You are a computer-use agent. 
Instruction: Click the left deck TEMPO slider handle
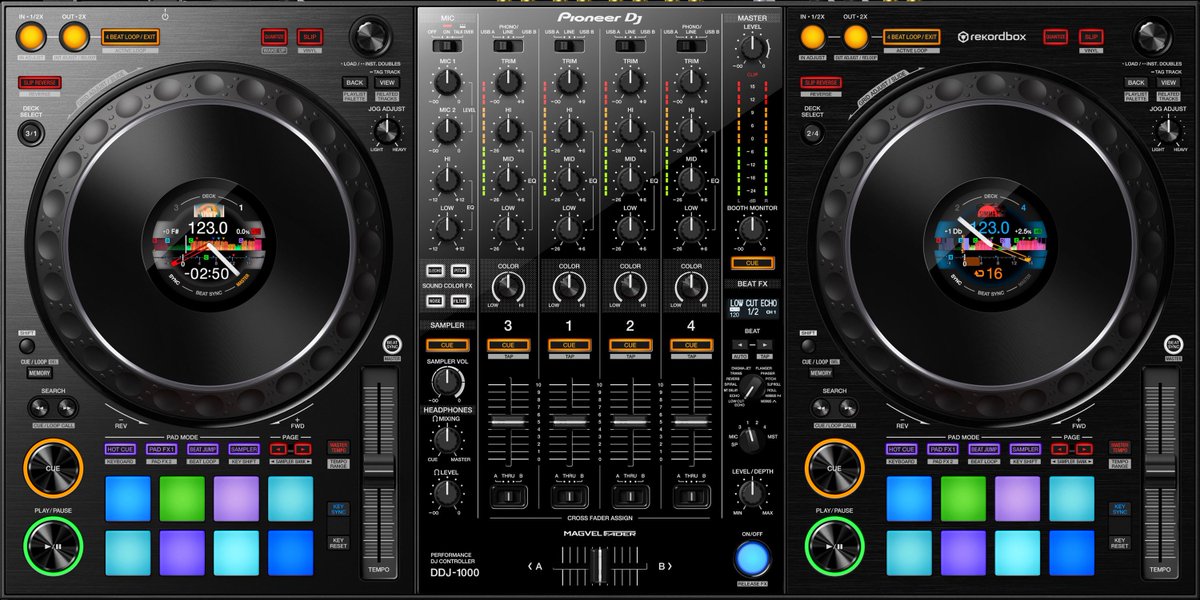tap(377, 466)
